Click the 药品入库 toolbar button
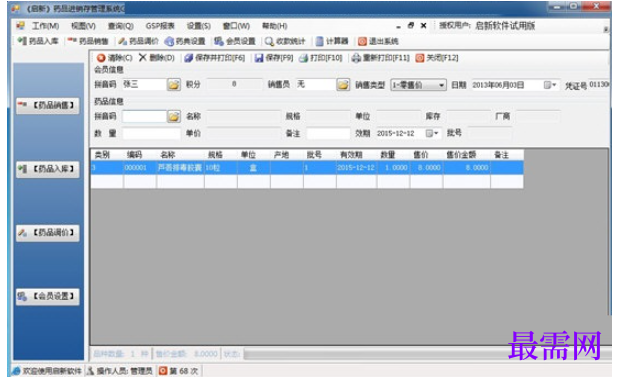 pyautogui.click(x=38, y=41)
